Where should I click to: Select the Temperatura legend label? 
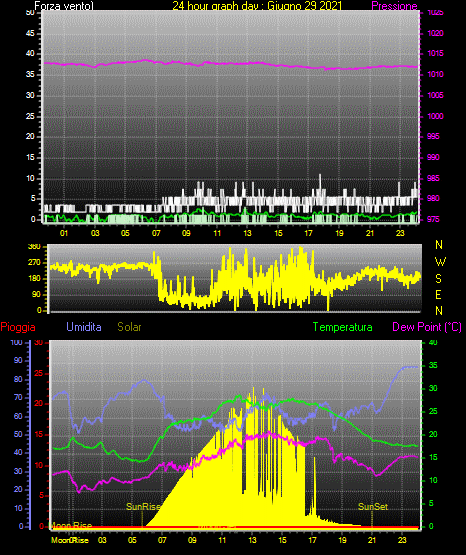(x=342, y=327)
